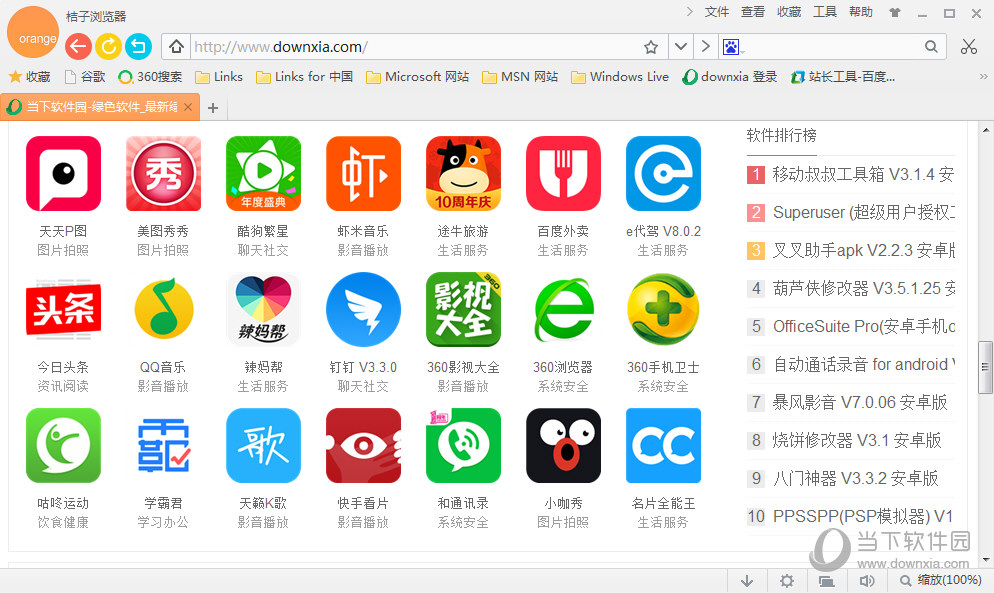Click the 360浏览器 app thumbnail
994x593 pixels.
[563, 310]
